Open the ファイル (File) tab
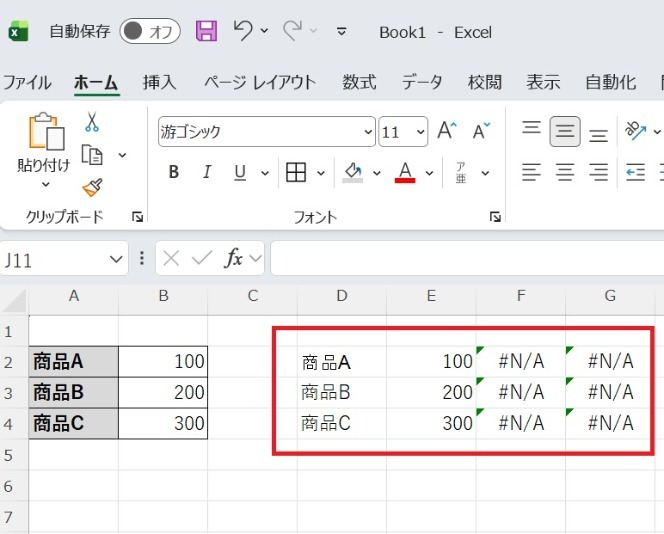The image size is (664, 534). pyautogui.click(x=27, y=82)
